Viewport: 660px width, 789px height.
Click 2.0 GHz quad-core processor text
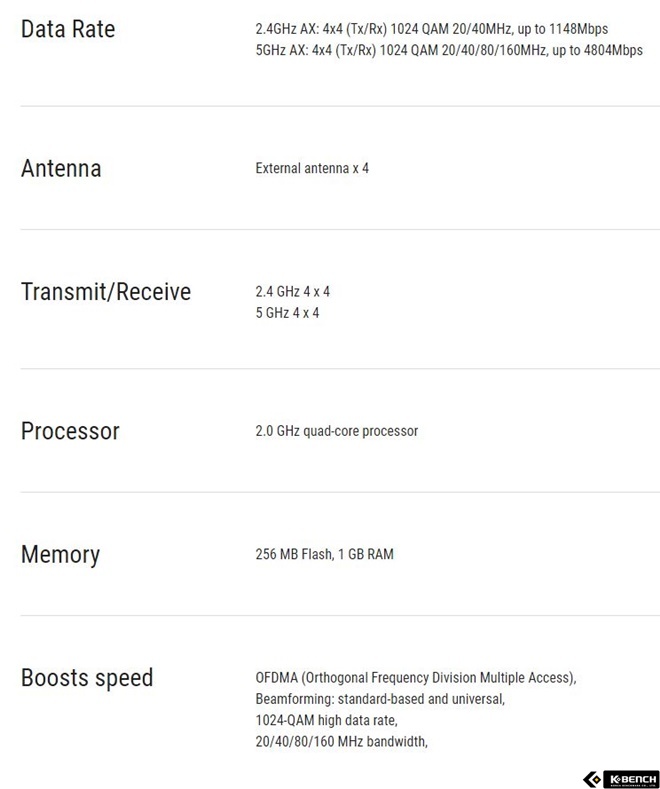[x=337, y=431]
